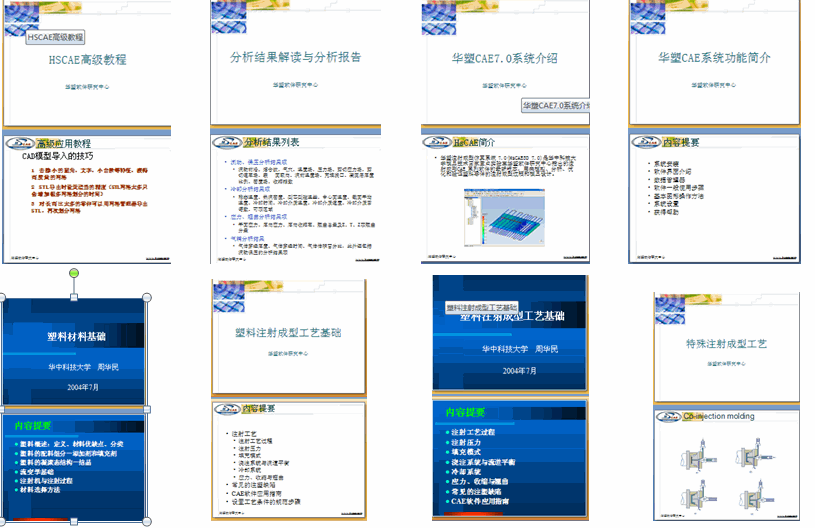815x528 pixels.
Task: Click the 数据管理器 bullet item
Action: 669,180
